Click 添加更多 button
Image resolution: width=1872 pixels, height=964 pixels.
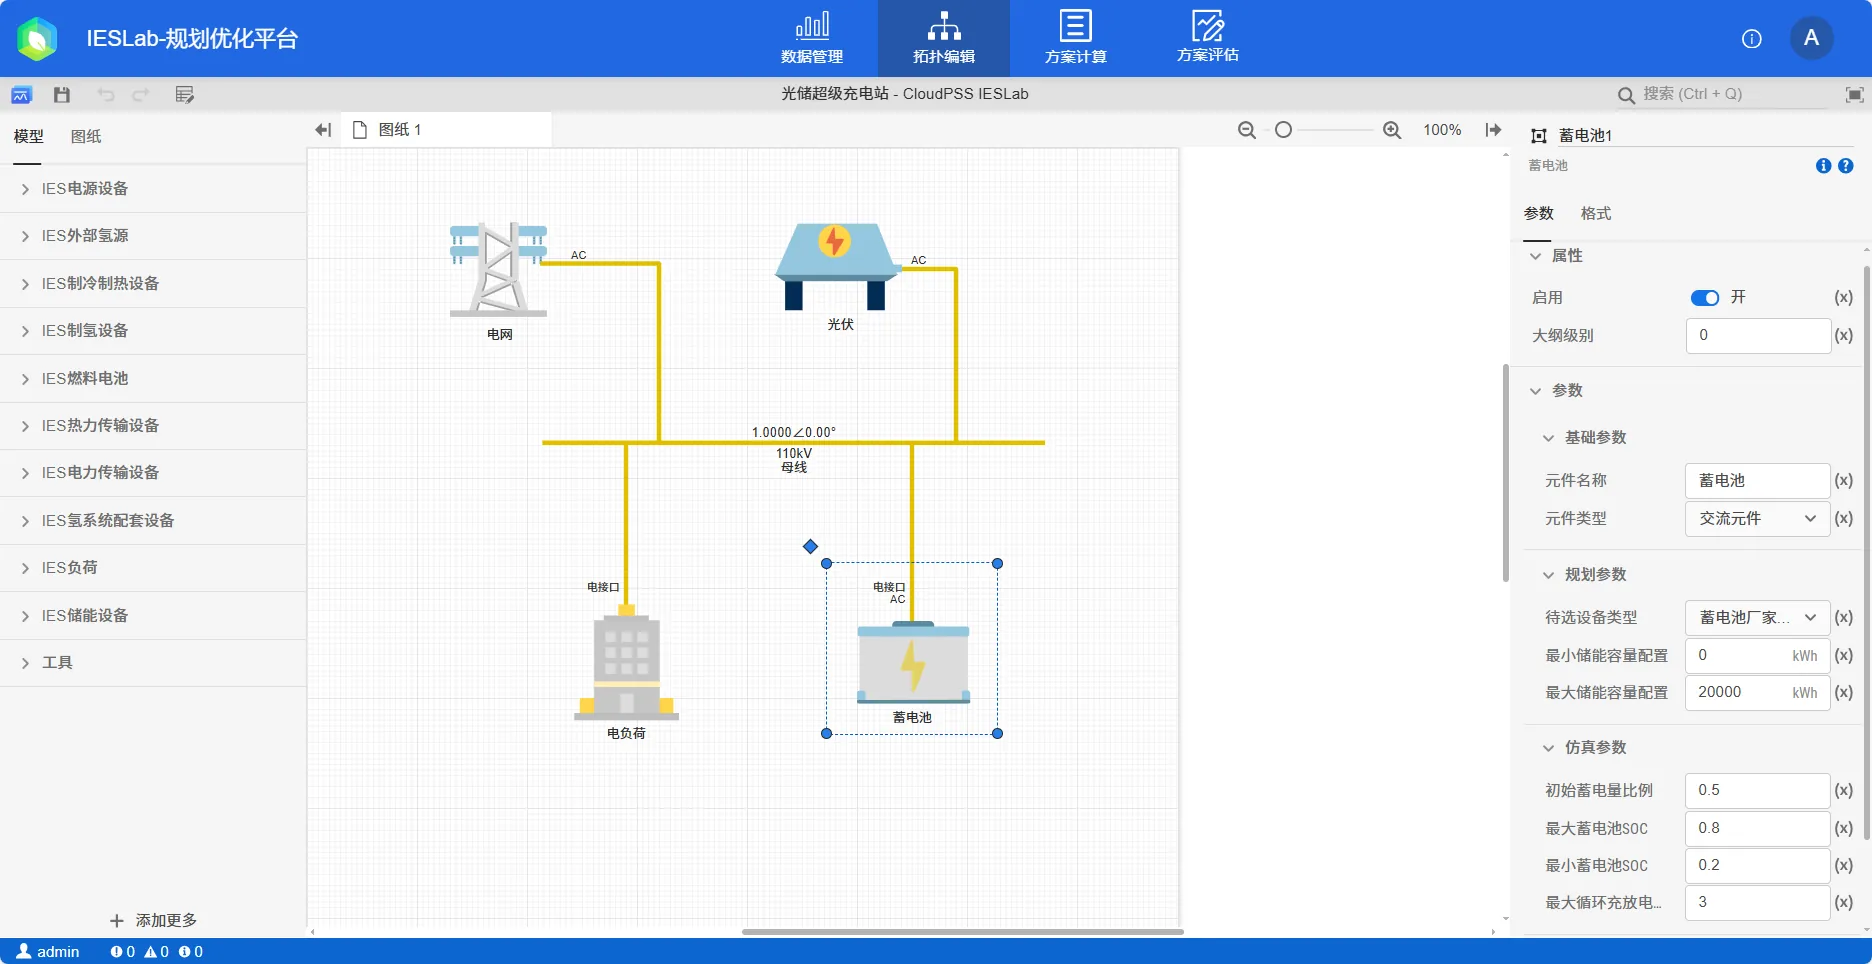click(x=153, y=921)
